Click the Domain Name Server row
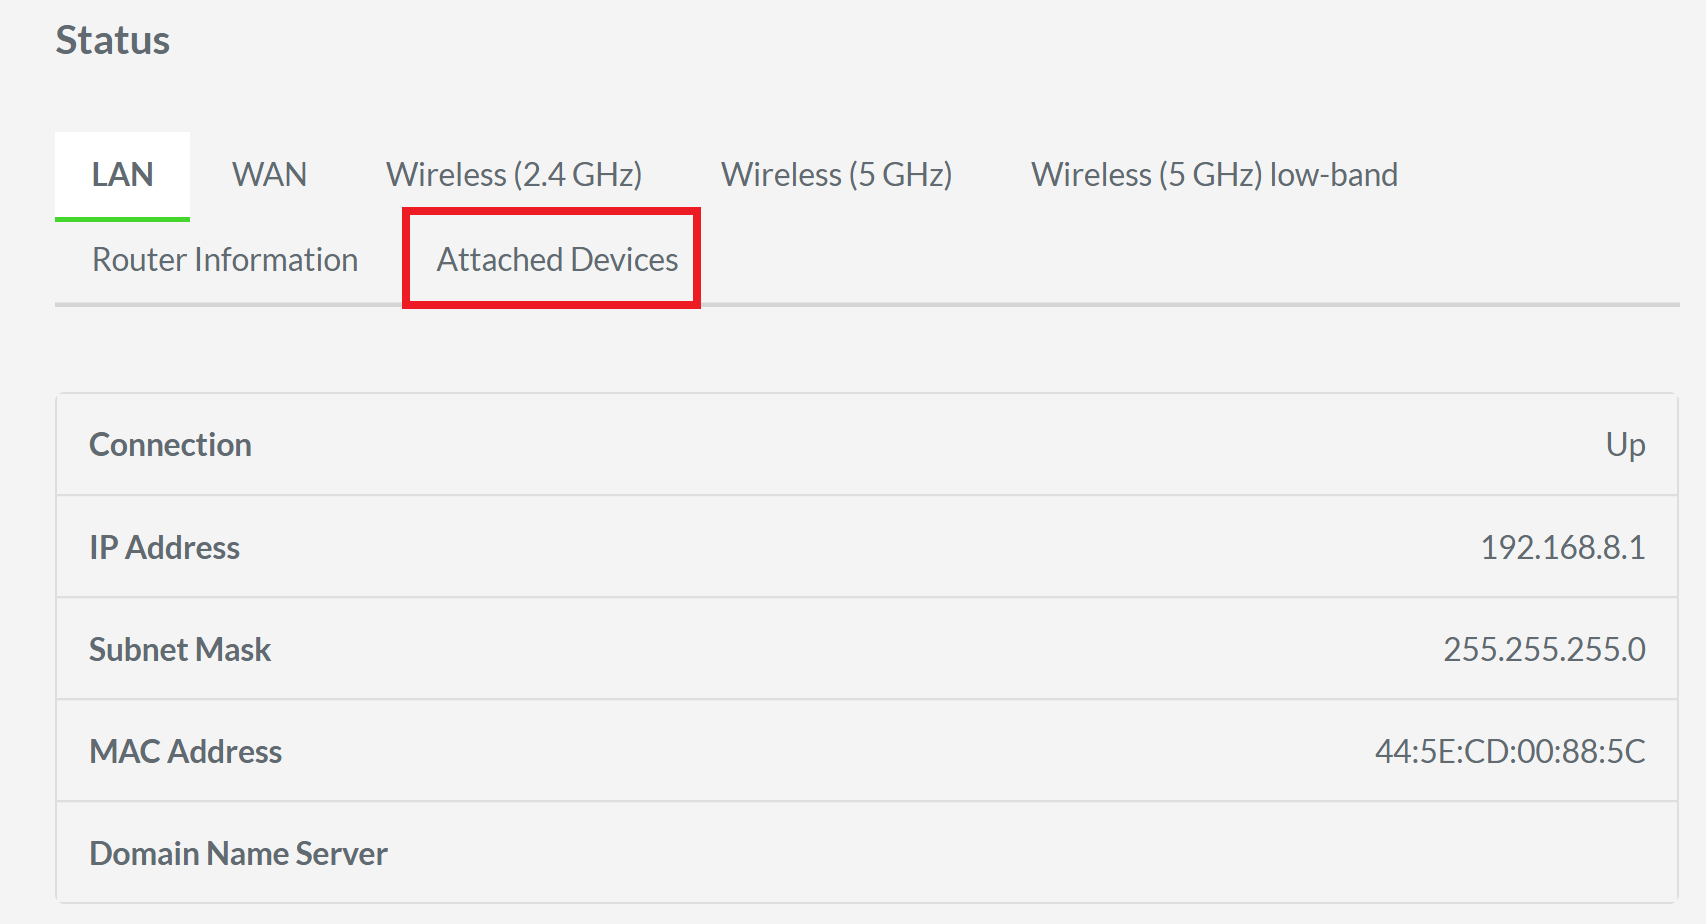Screen dimensions: 1706x924 860,853
